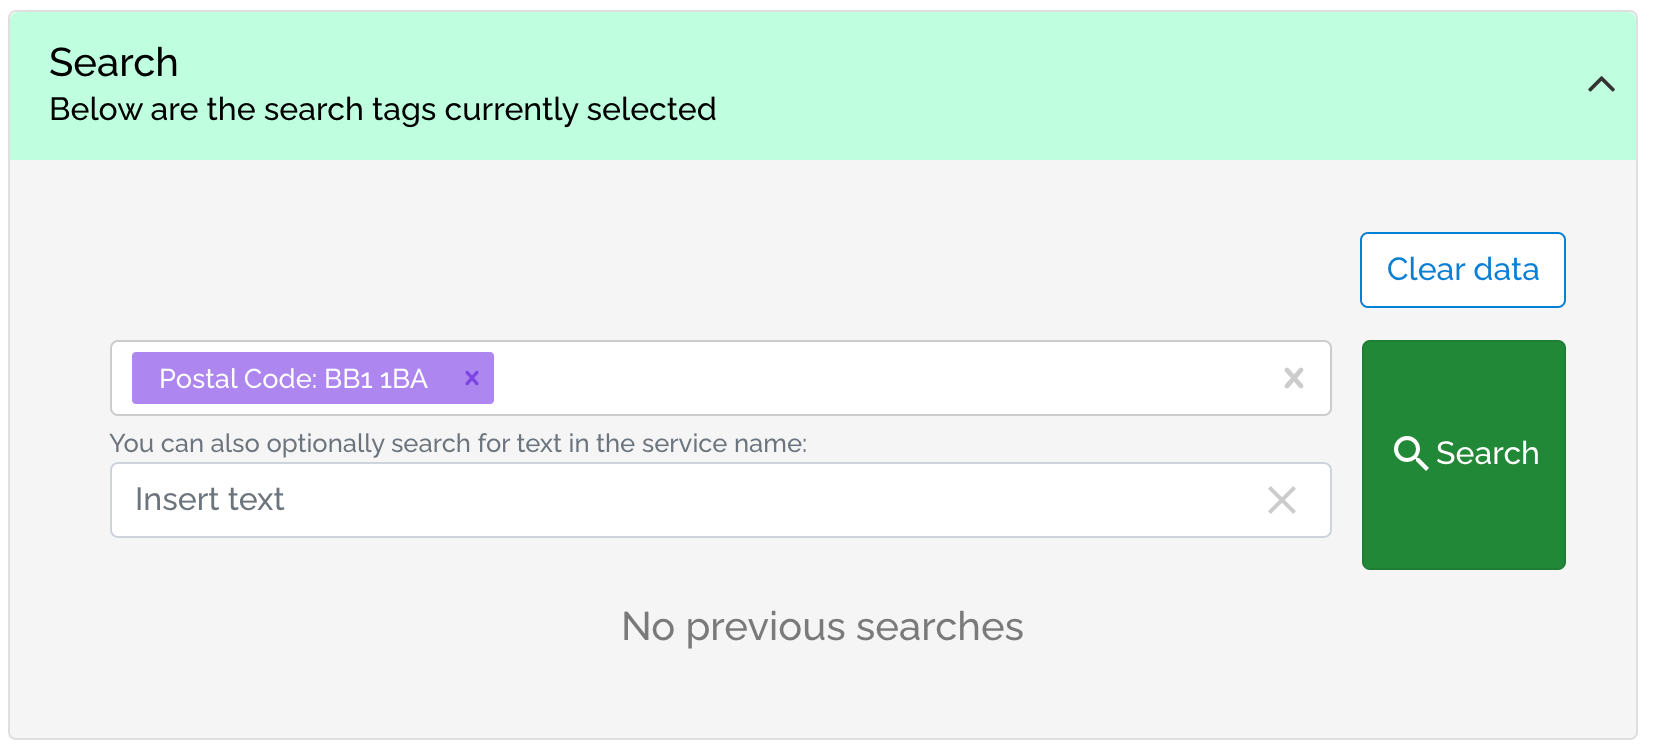Click the optional service name search label
Screen dimensions: 1654x756
458,443
